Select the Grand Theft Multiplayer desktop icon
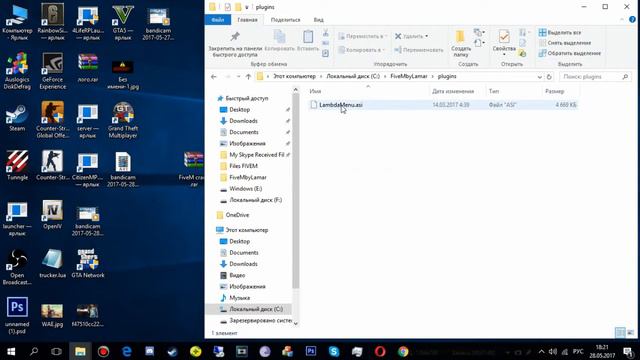 click(x=123, y=120)
